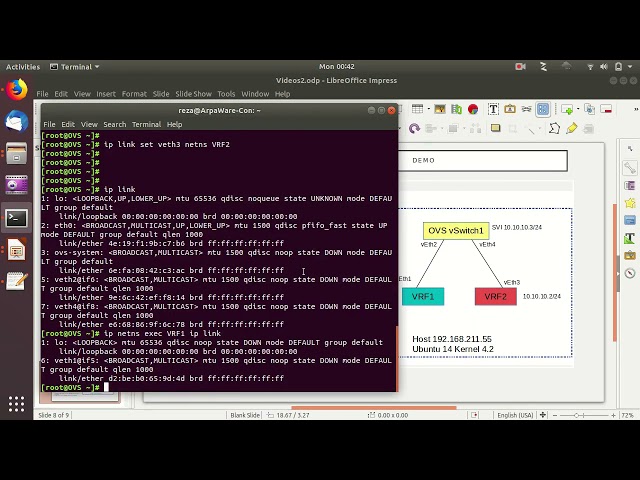This screenshot has width=640, height=480.
Task: Toggle point edit mode icon
Action: point(554,129)
